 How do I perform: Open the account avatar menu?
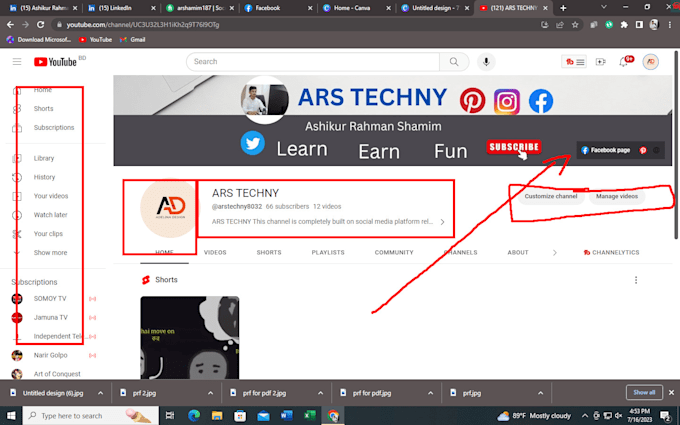pos(651,62)
